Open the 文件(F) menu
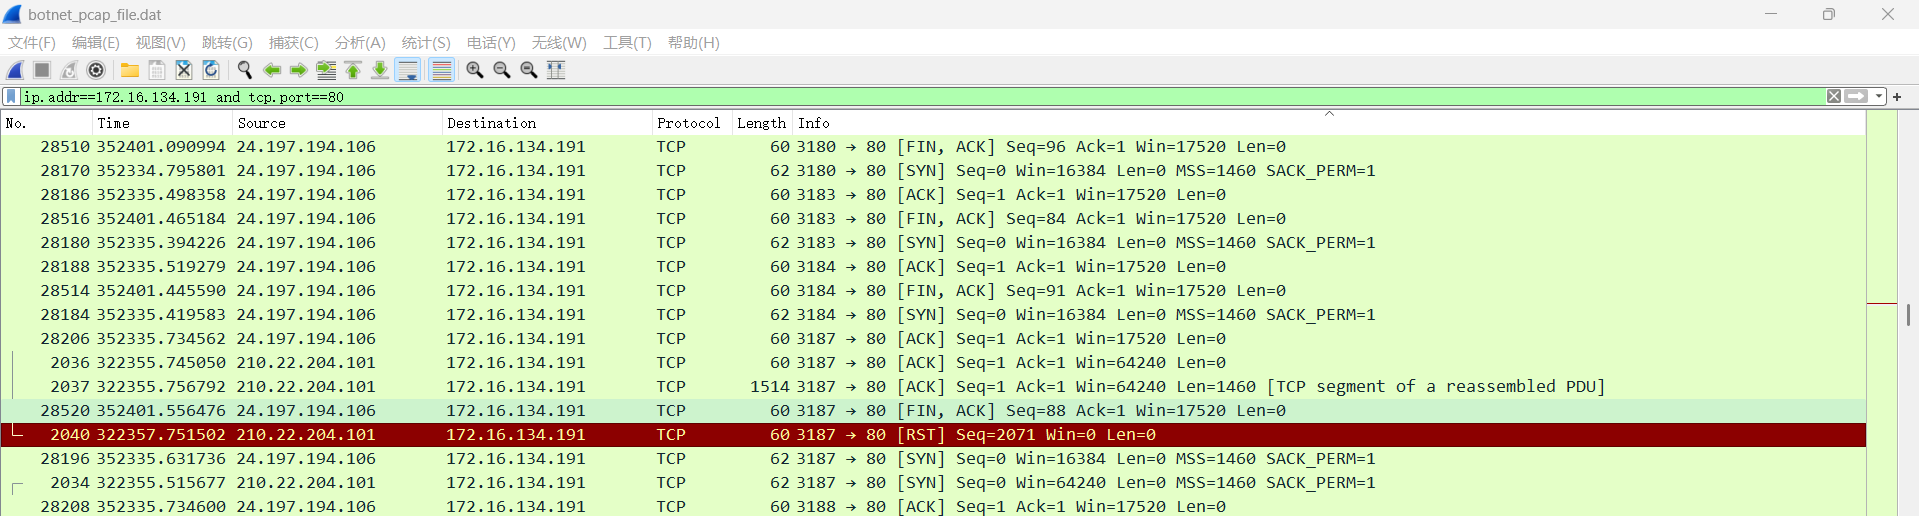 (x=32, y=43)
